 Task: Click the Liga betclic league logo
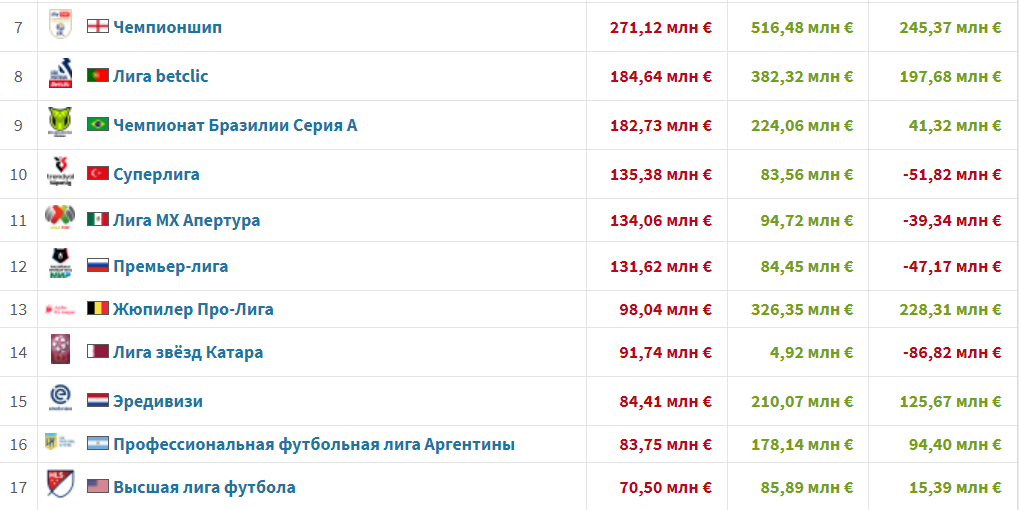(x=60, y=76)
